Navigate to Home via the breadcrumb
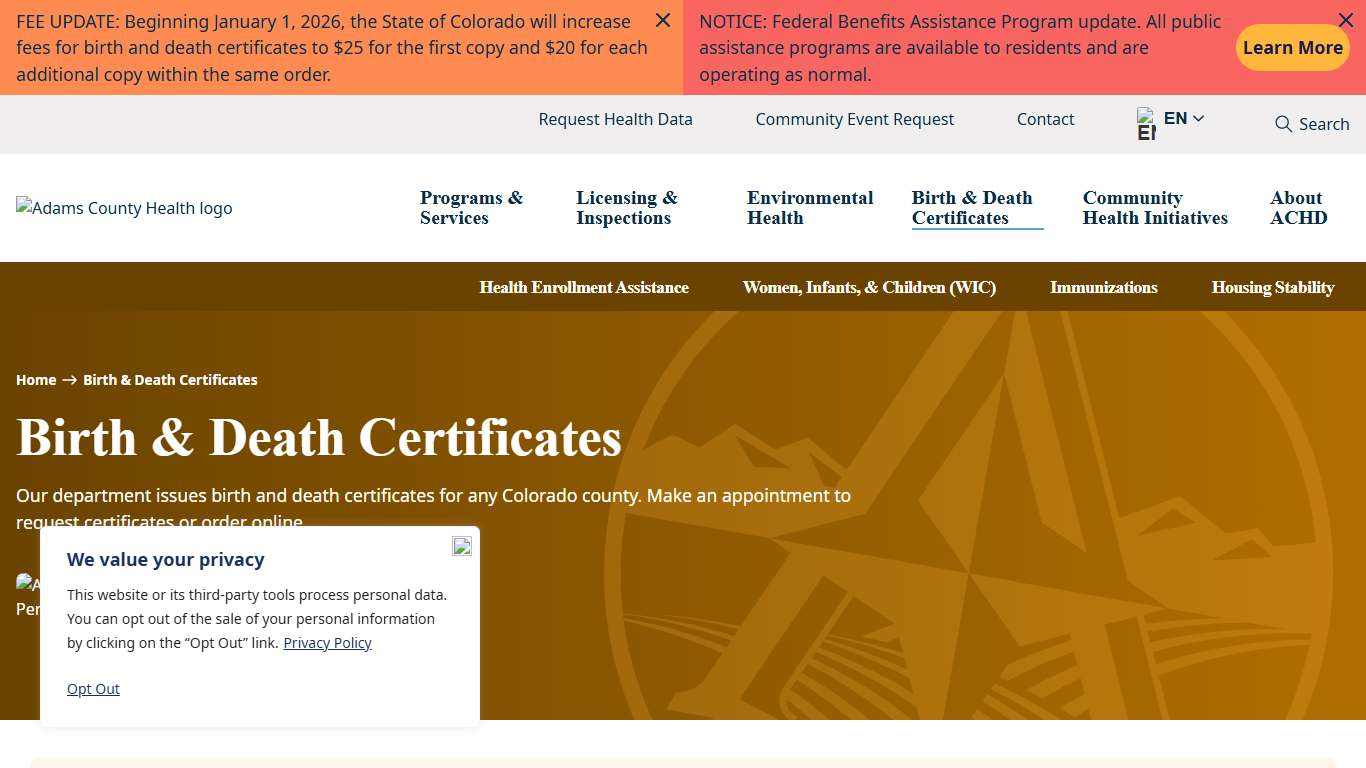The width and height of the screenshot is (1366, 768). (x=36, y=380)
